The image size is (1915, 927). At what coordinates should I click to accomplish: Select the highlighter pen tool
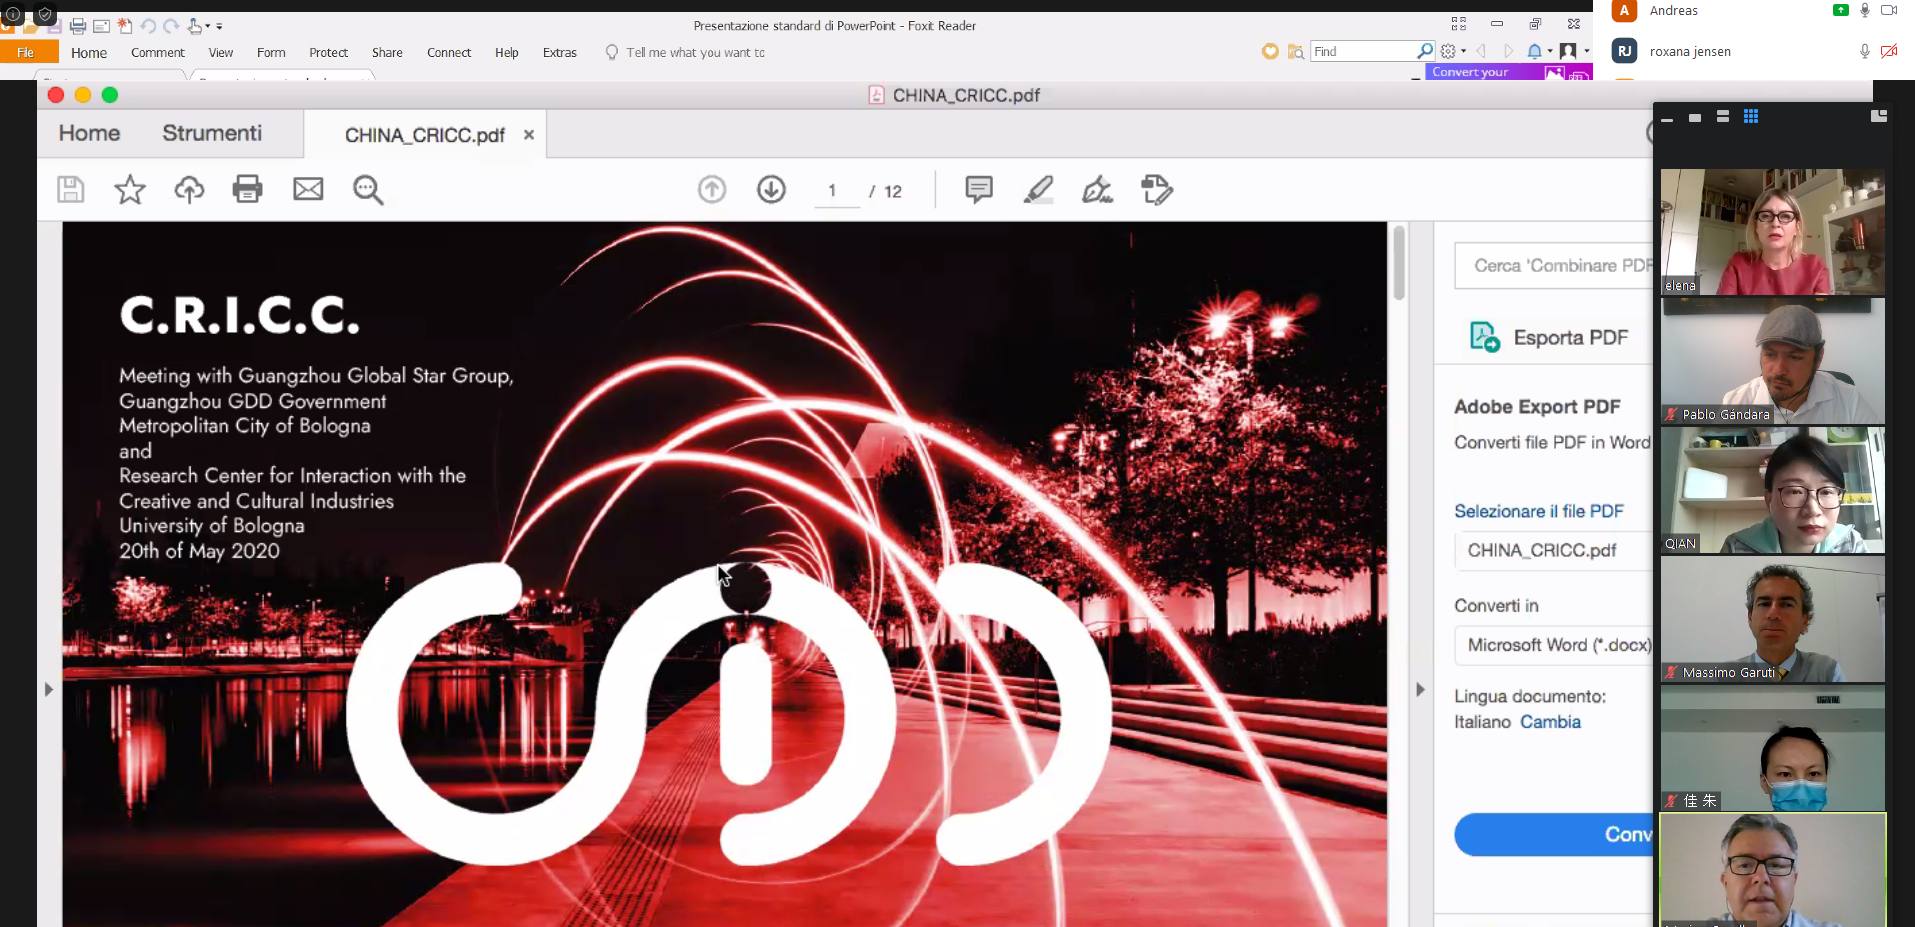(1038, 189)
